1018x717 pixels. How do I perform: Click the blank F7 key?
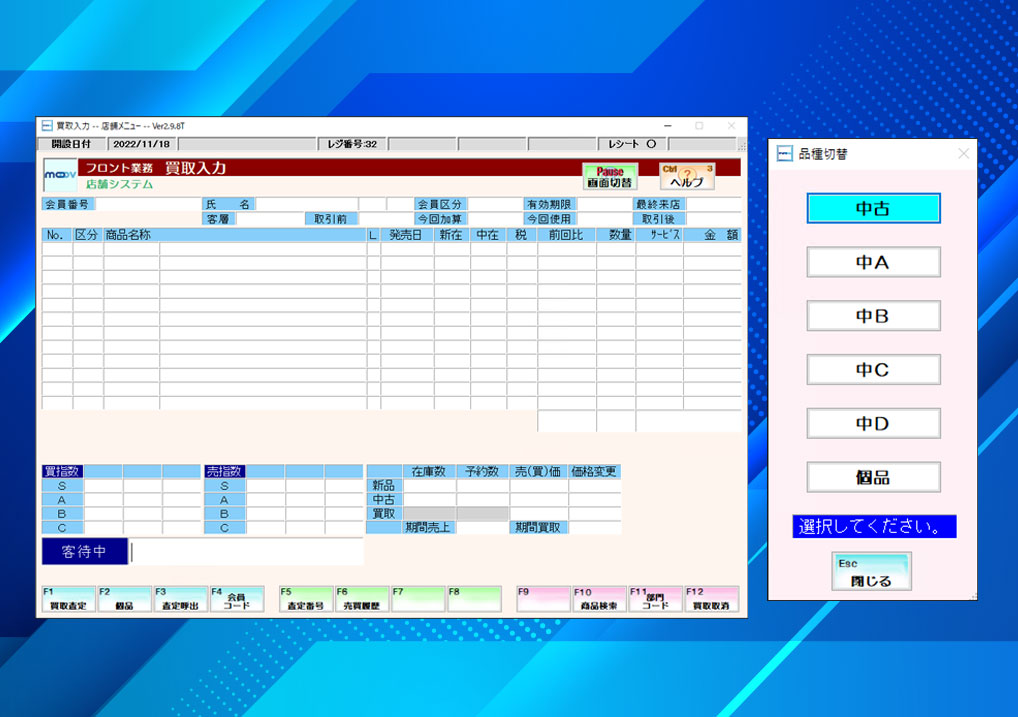pyautogui.click(x=418, y=599)
